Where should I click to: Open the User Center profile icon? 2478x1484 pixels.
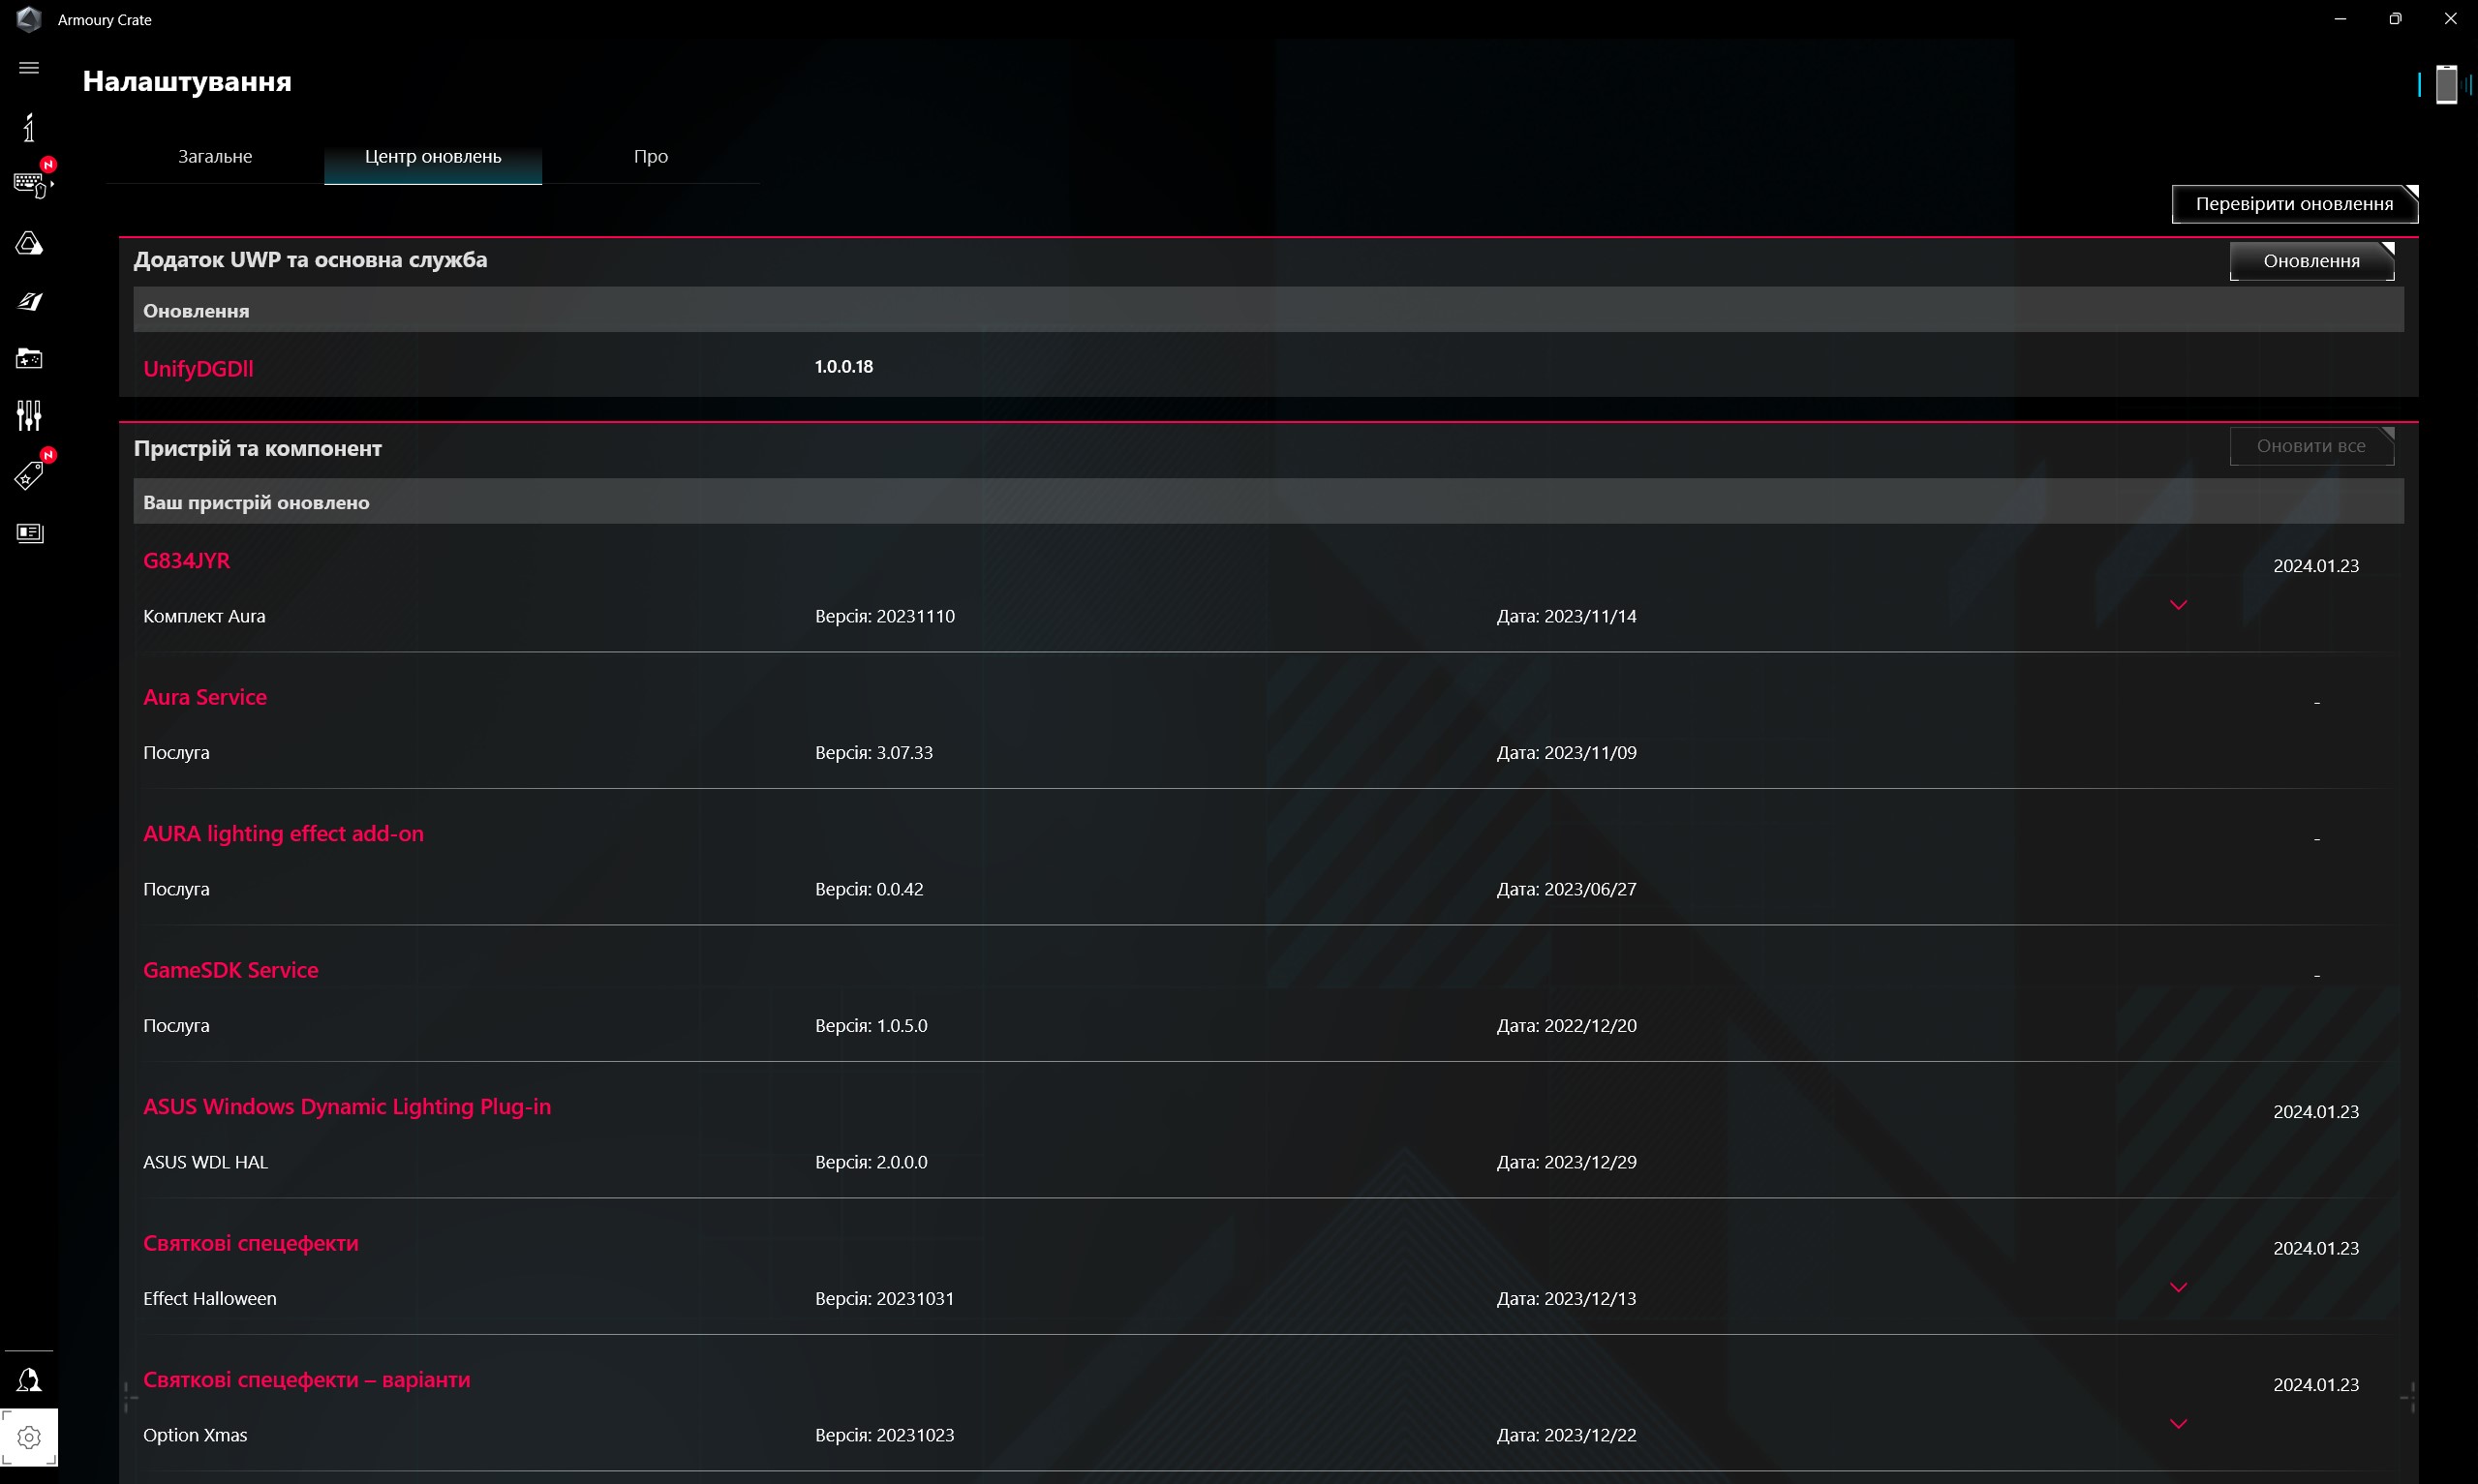pyautogui.click(x=29, y=1381)
